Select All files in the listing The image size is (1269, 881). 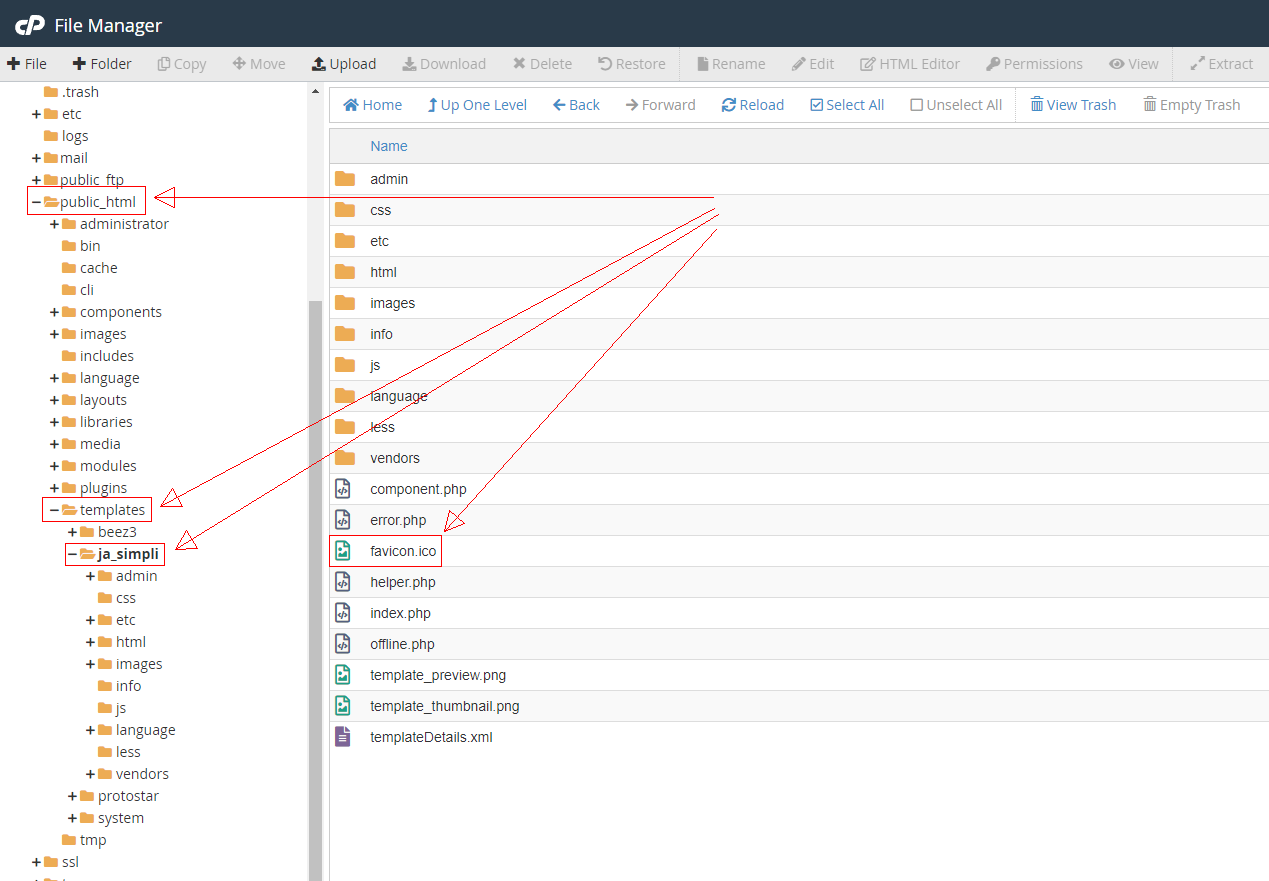(x=846, y=104)
